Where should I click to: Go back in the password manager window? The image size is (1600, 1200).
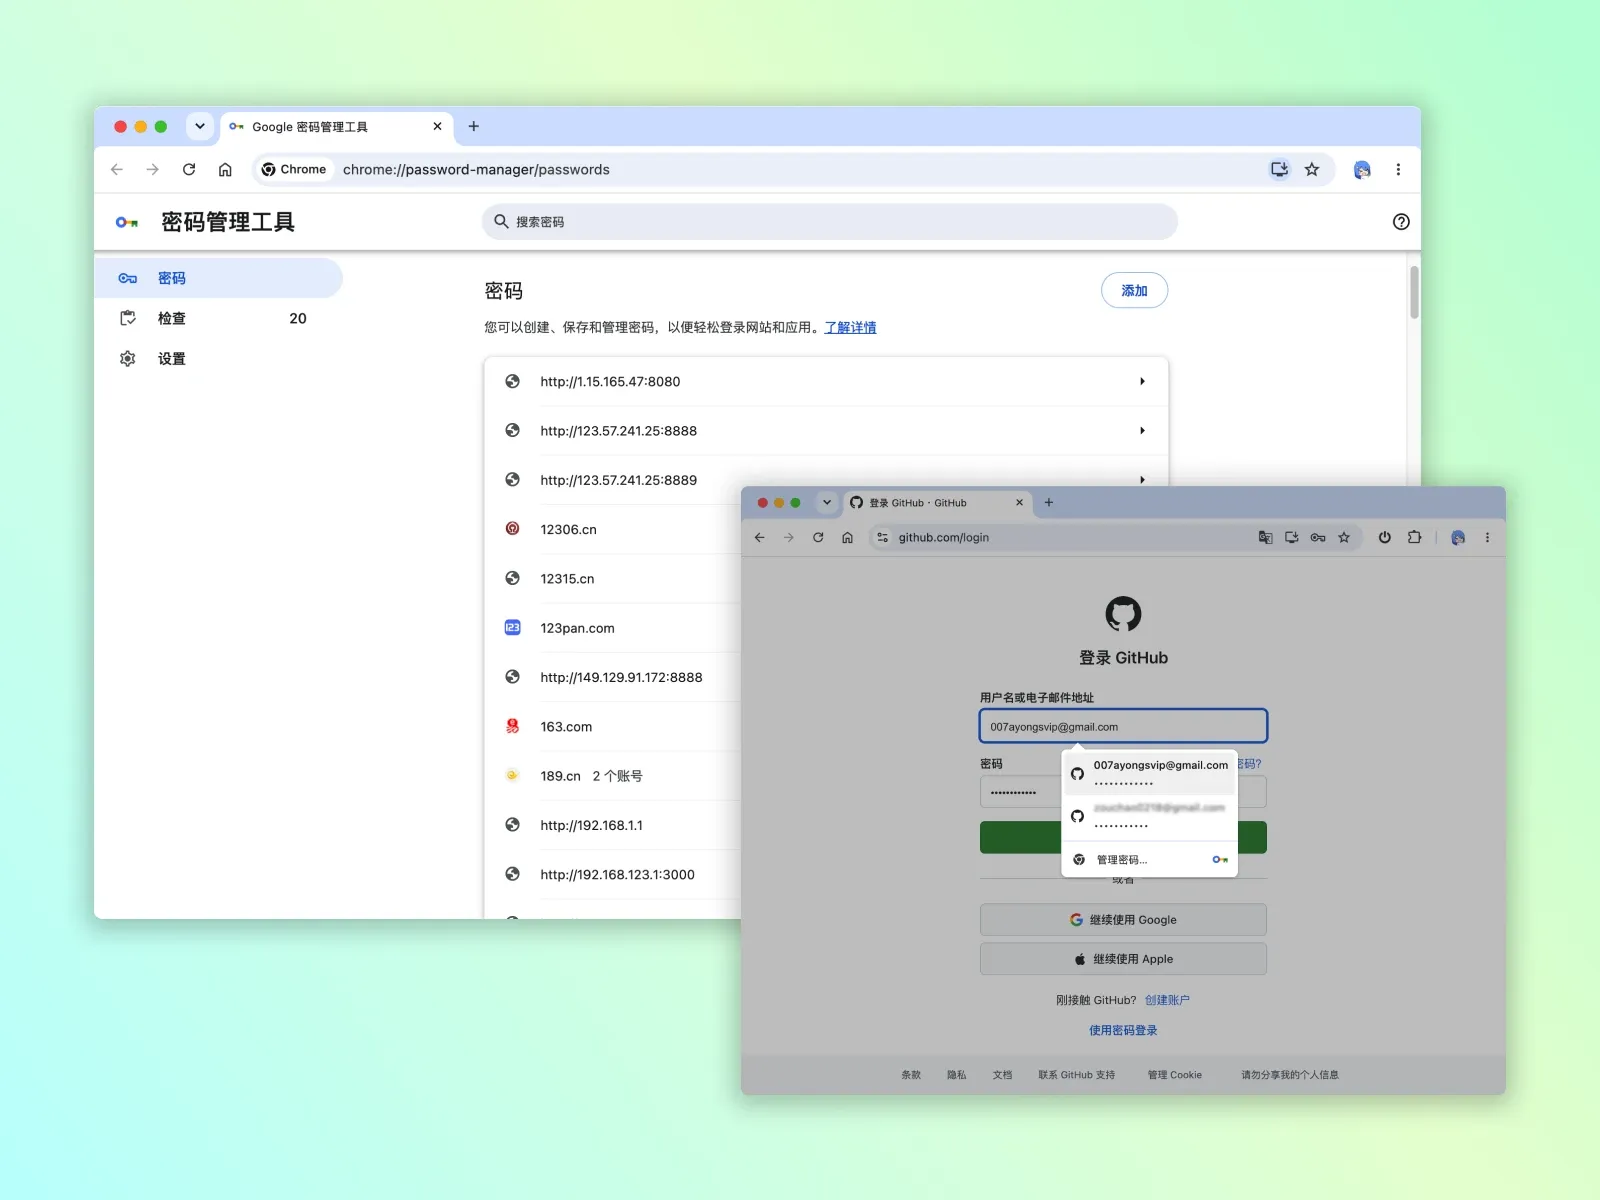117,169
